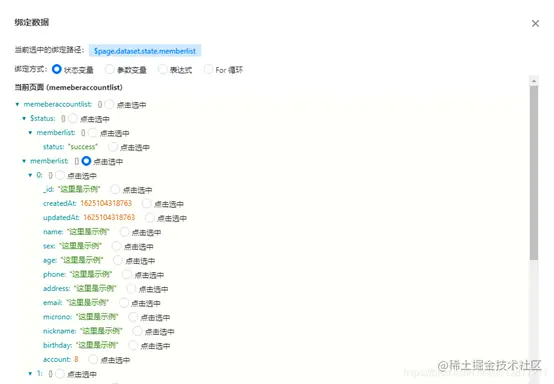Click the $page.dataset.state.memberlist binding path
Viewport: 554px width, 384px height.
pyautogui.click(x=145, y=51)
